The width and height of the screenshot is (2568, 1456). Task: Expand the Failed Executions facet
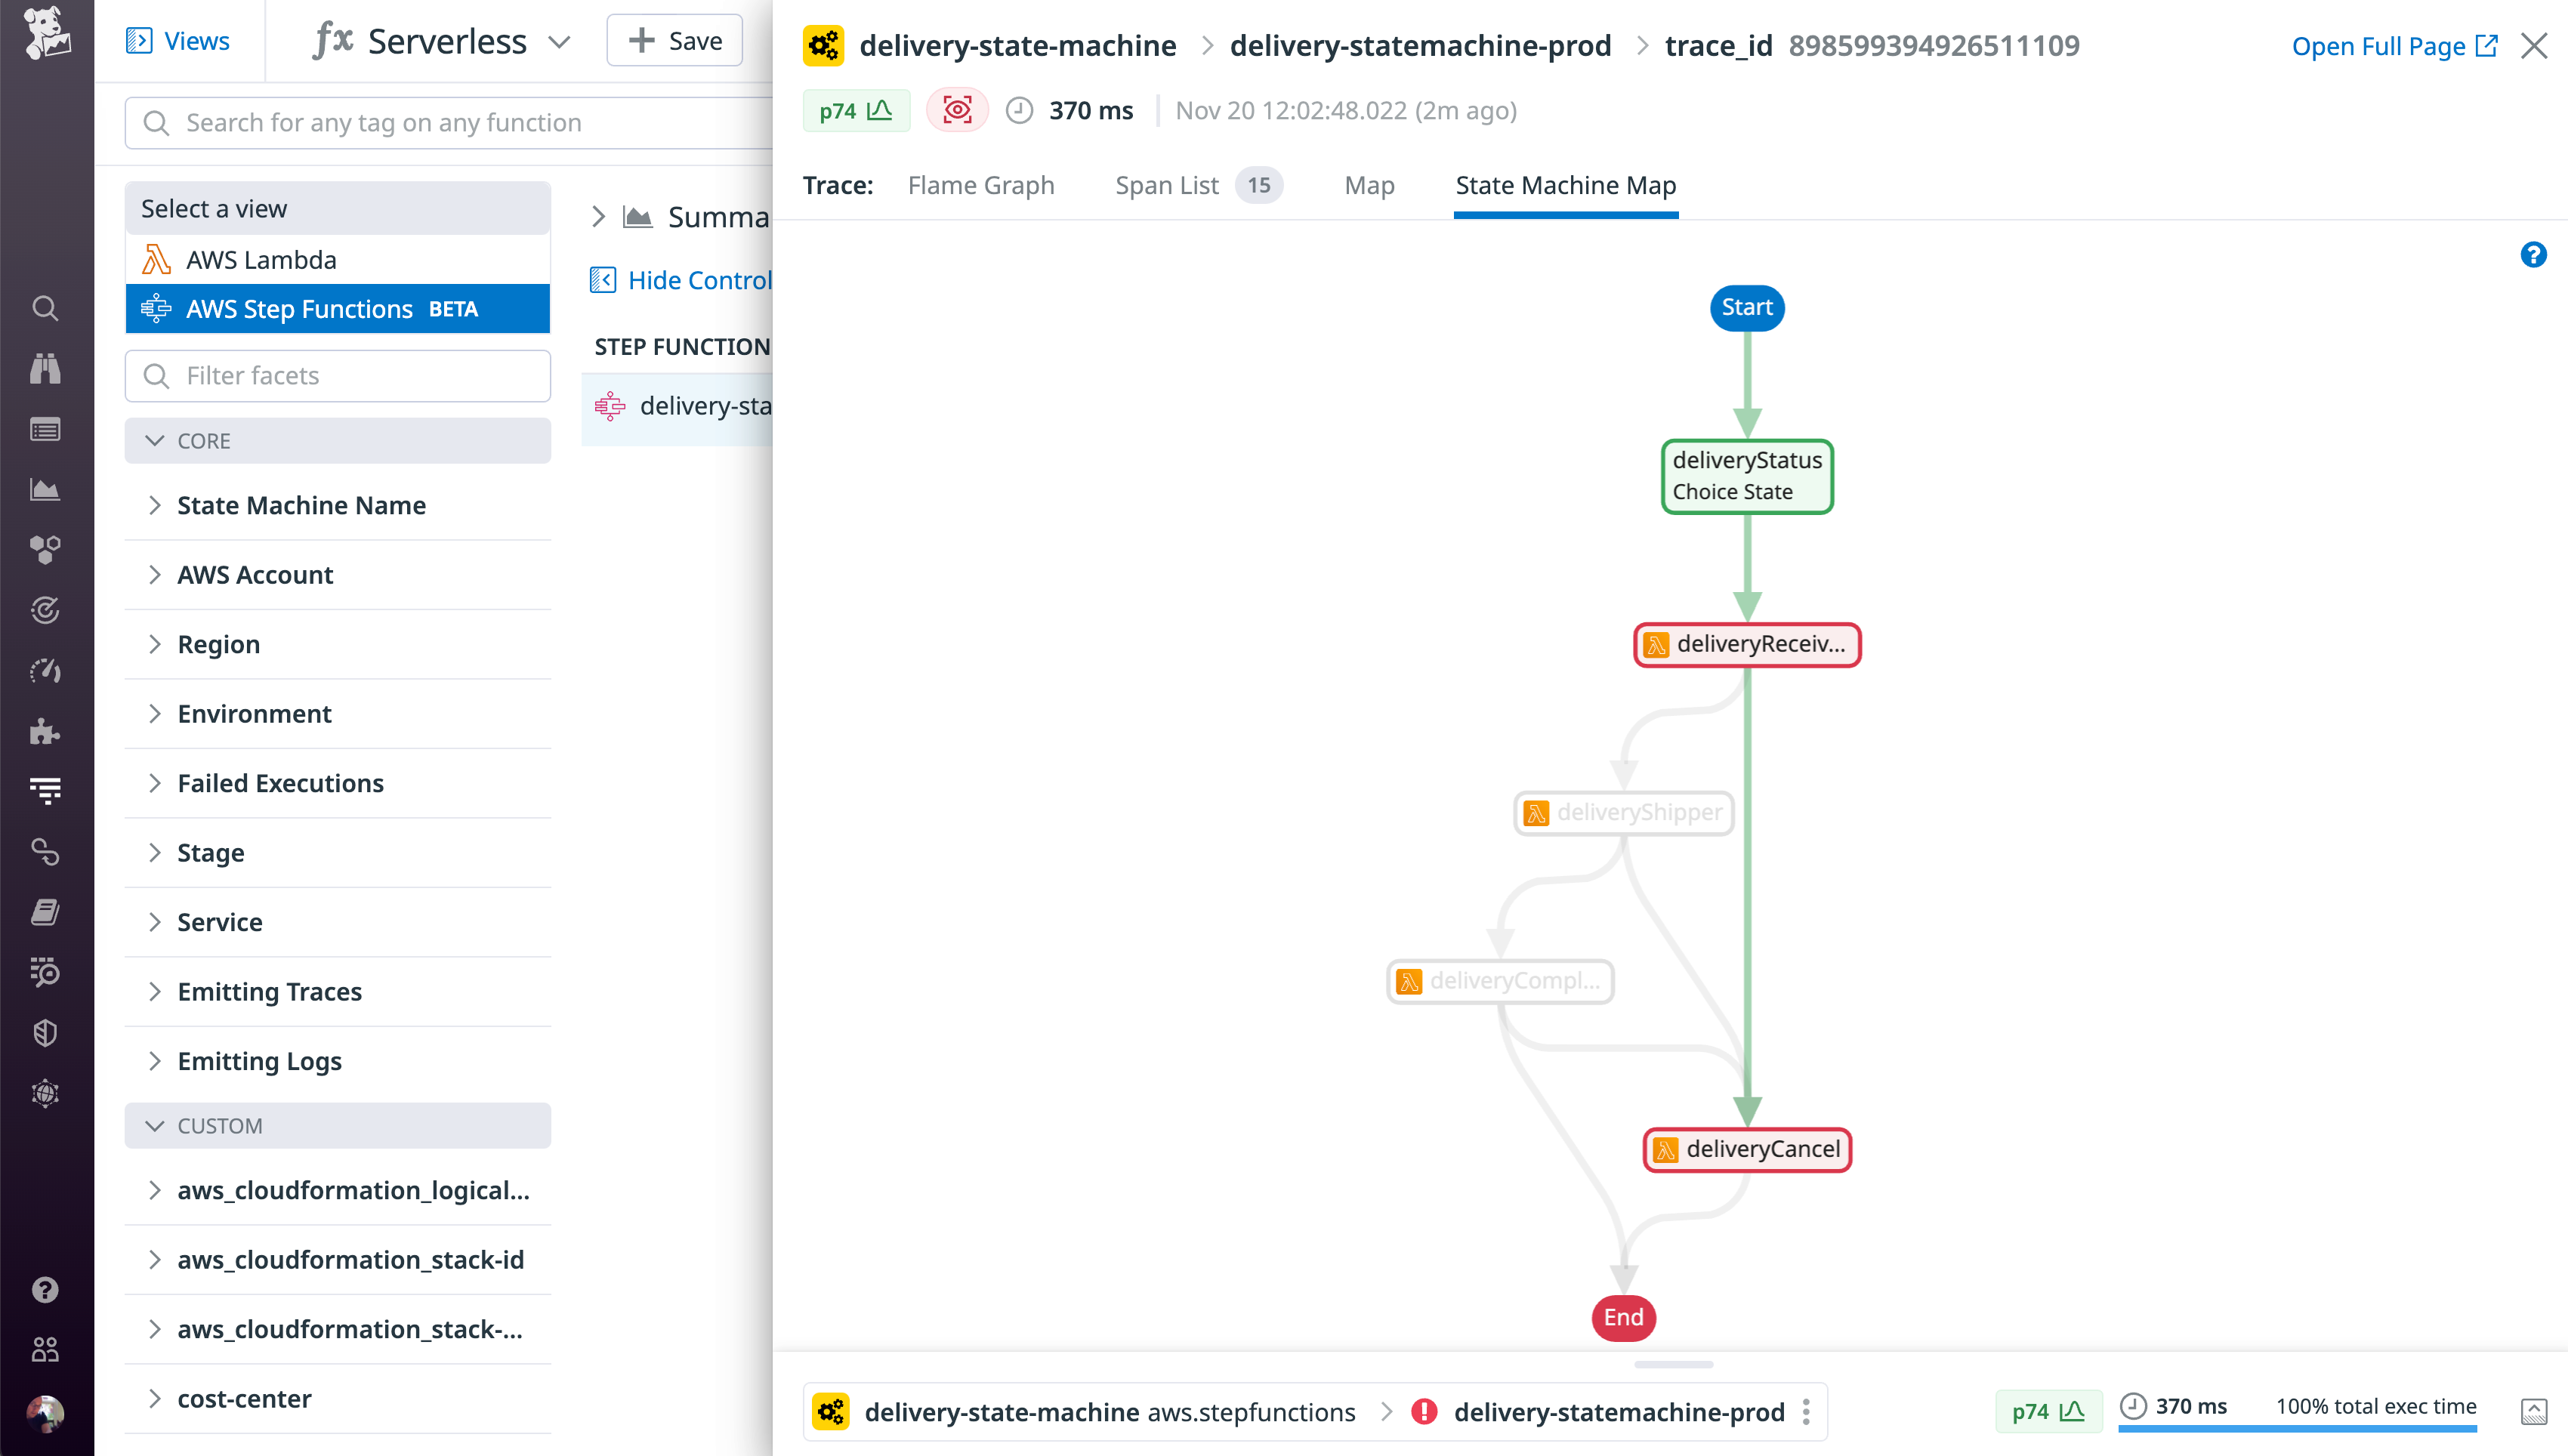(281, 783)
